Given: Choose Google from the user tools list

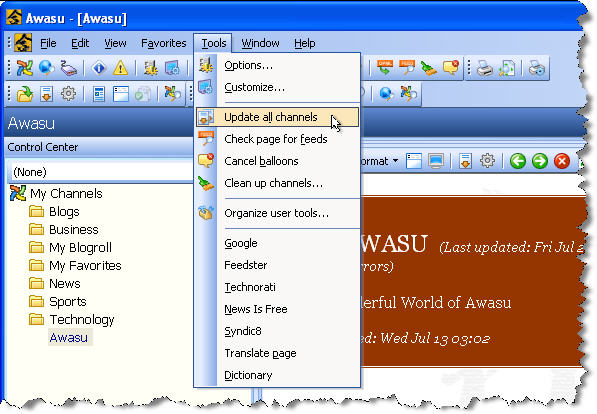Looking at the screenshot, I should coord(277,243).
